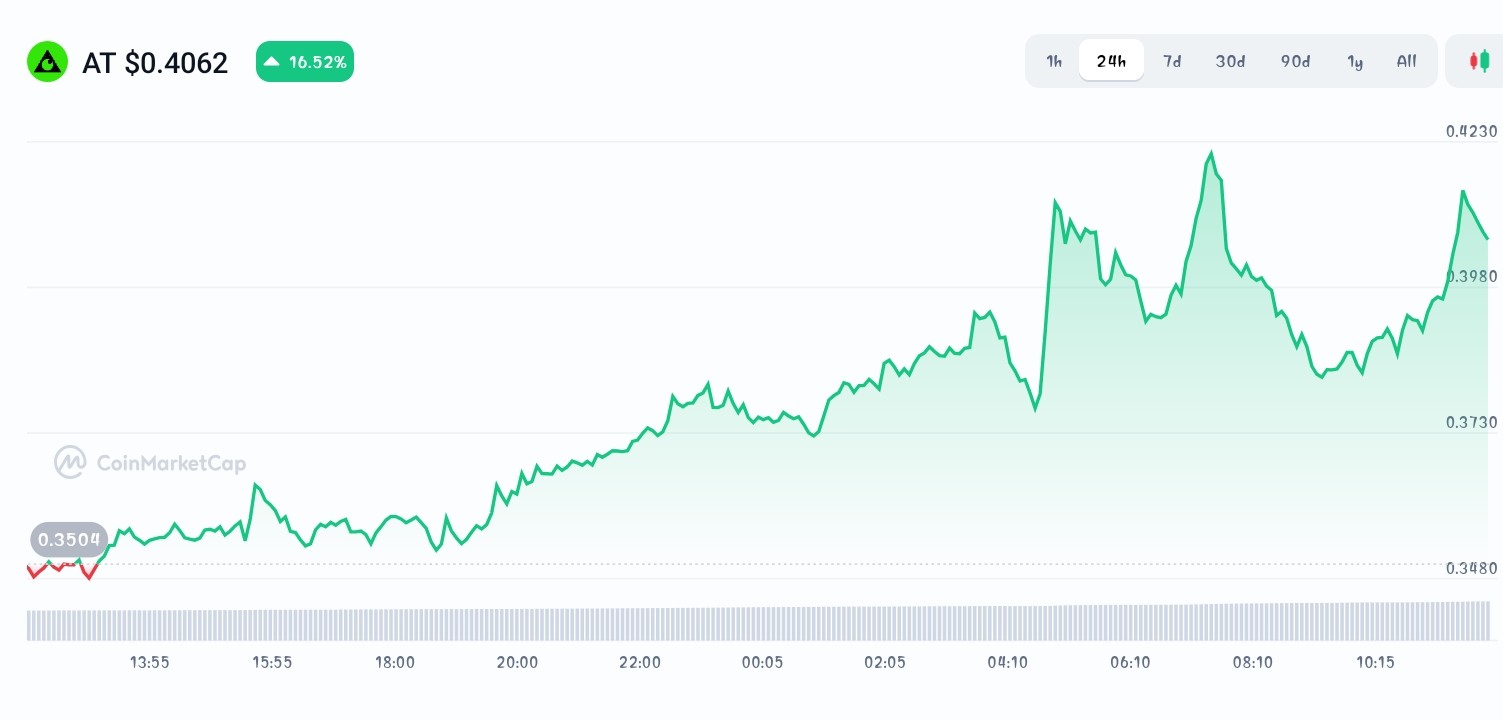Click the highest peak of the price line

click(1211, 153)
